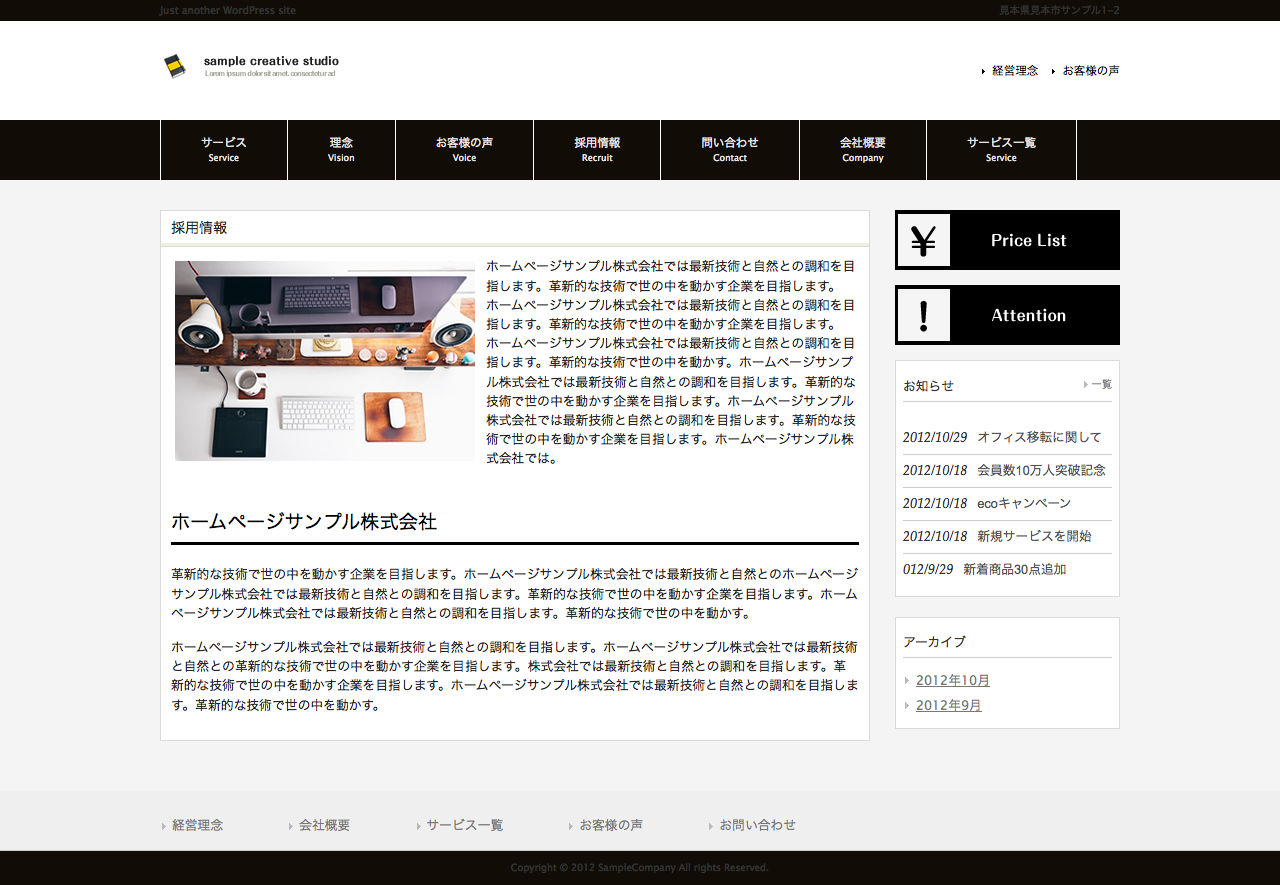Open the 2012年9月 archive link
This screenshot has height=885, width=1280.
click(x=949, y=706)
